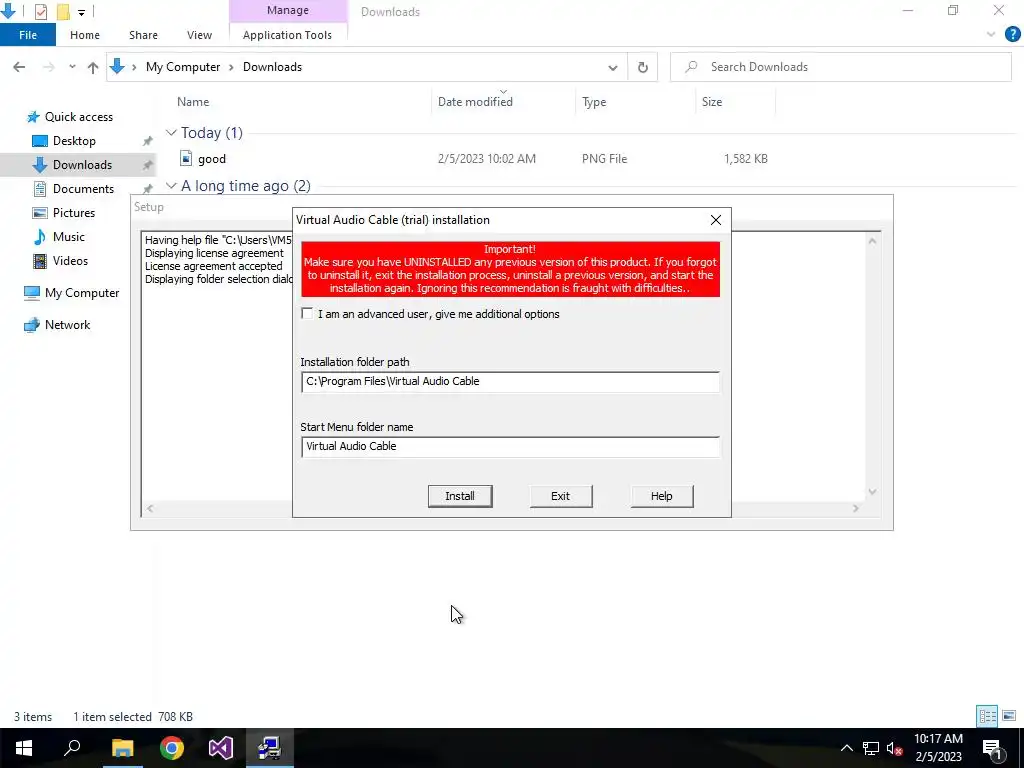The width and height of the screenshot is (1024, 768).
Task: Open Desktop in the navigation pane
Action: pyautogui.click(x=74, y=141)
